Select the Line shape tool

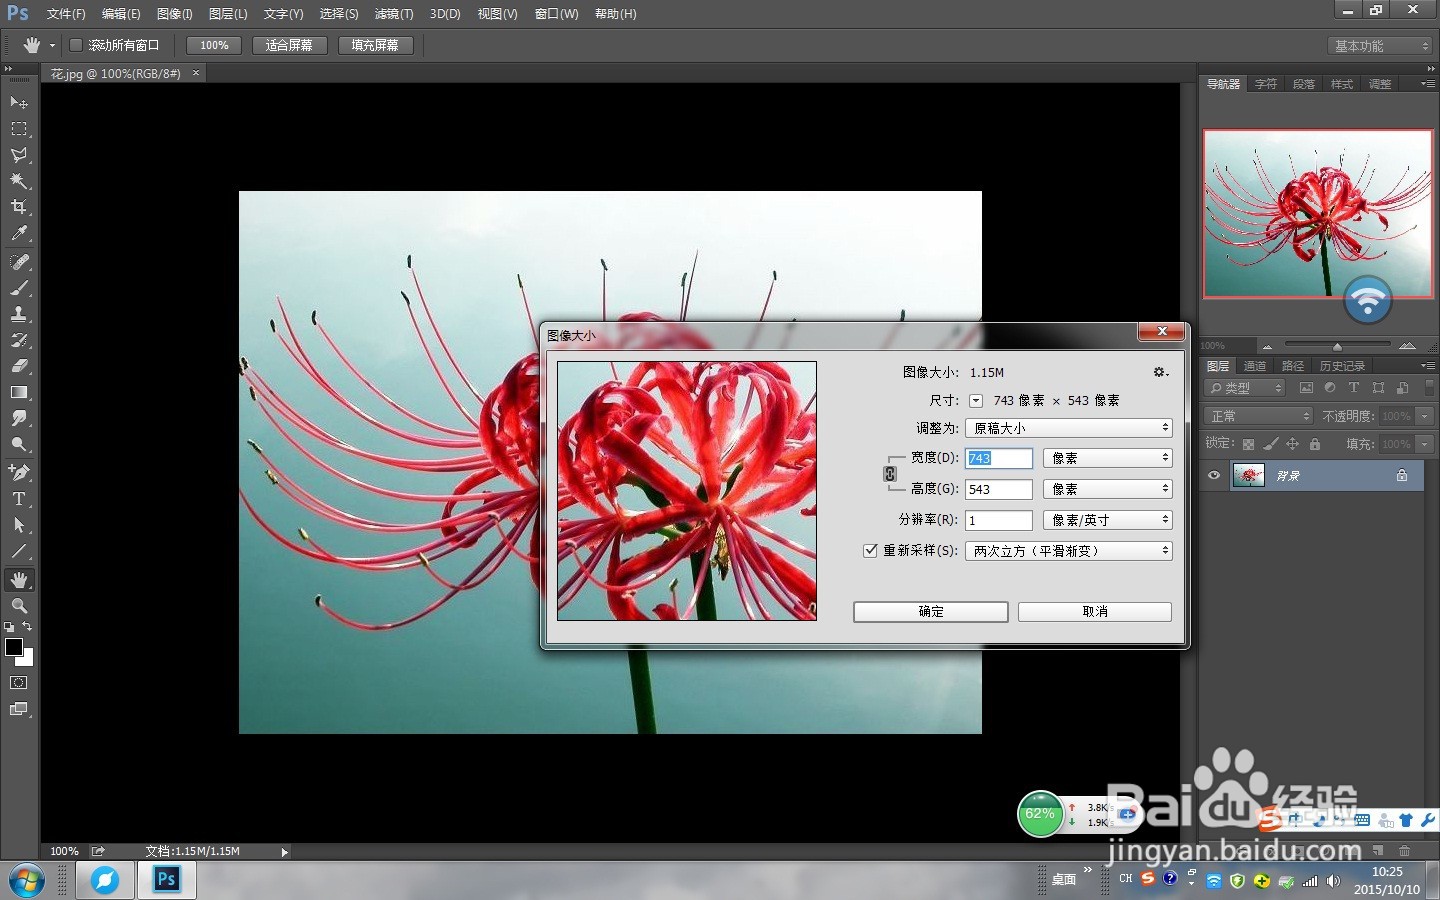coord(19,551)
